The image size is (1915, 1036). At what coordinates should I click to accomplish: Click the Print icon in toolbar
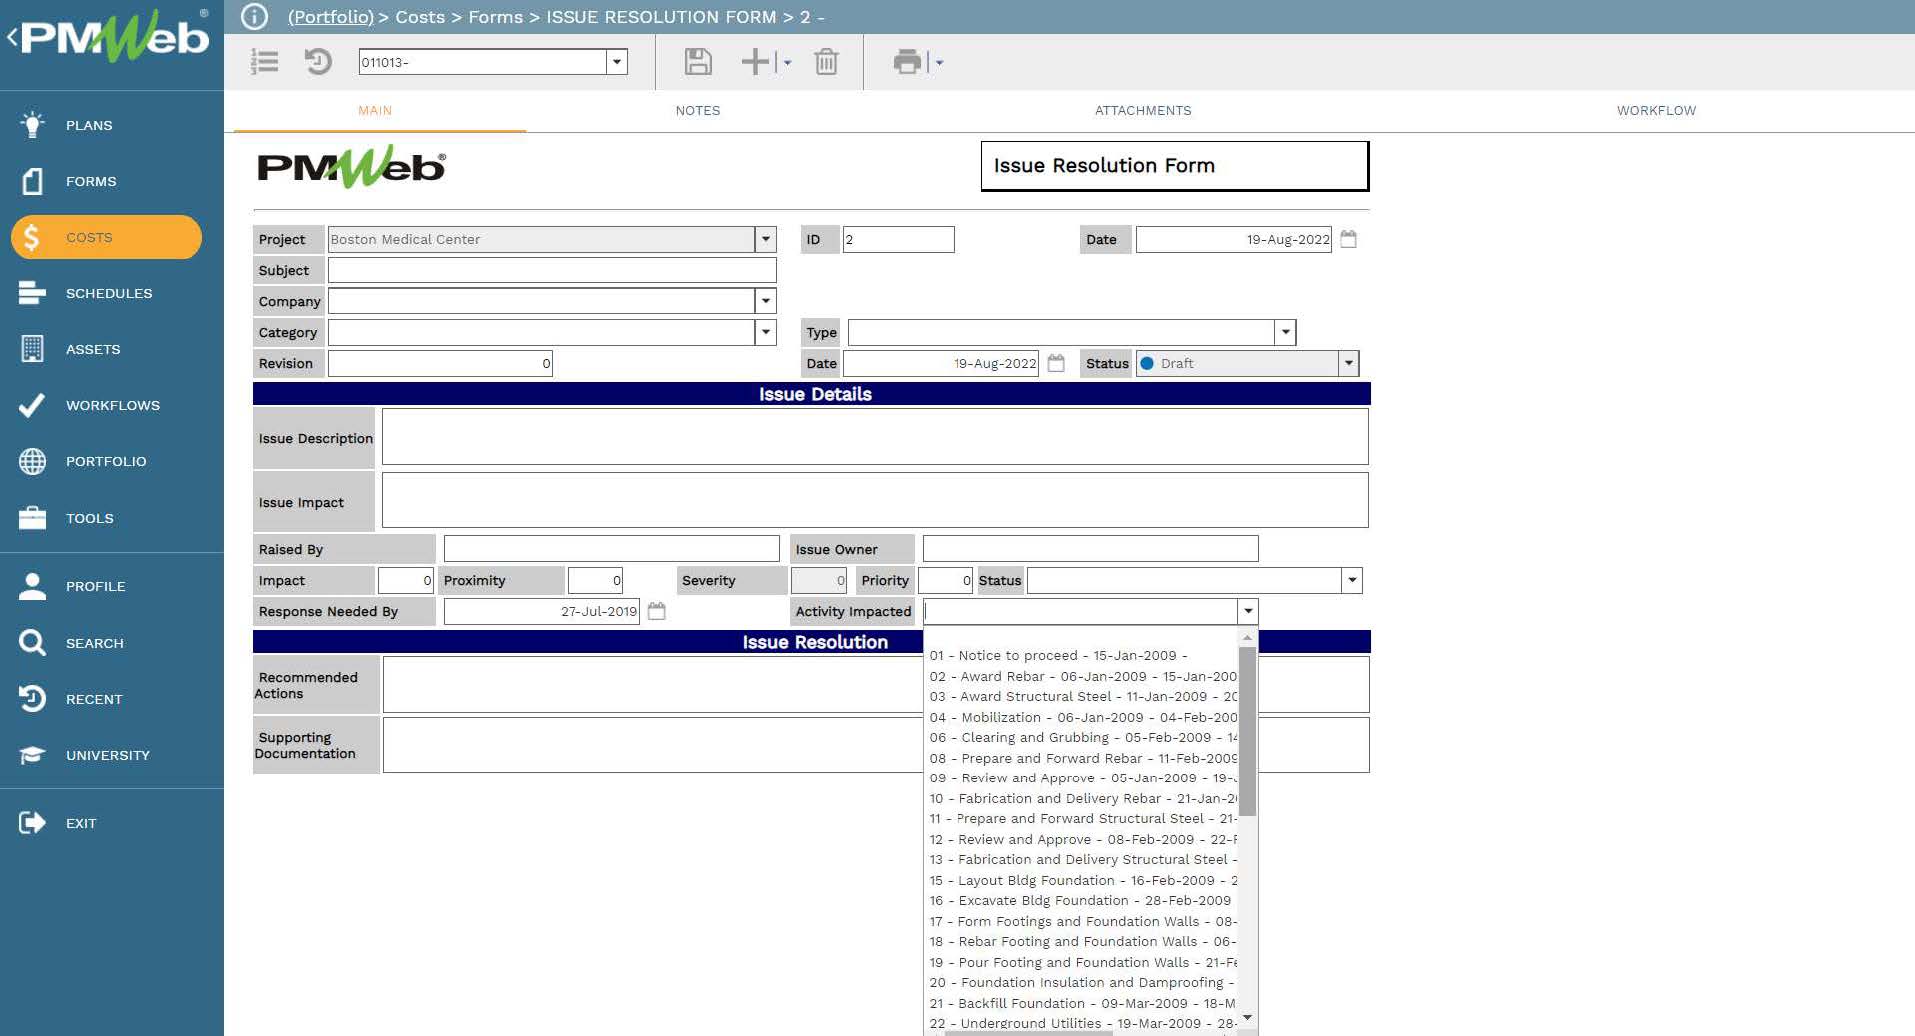[x=907, y=62]
